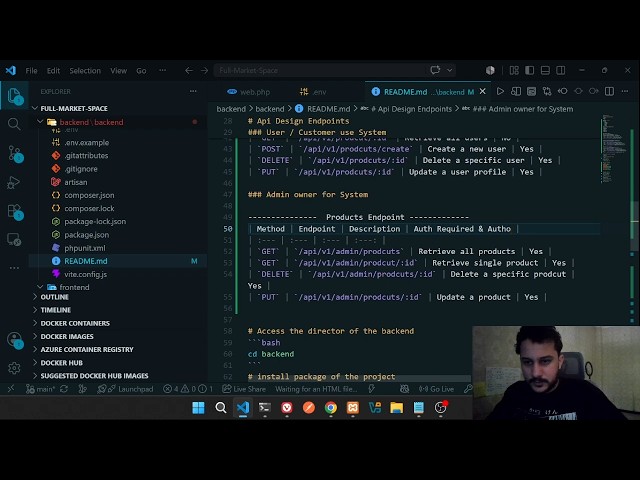Open the Source Control view
Screen dimensions: 640x480
pyautogui.click(x=15, y=153)
